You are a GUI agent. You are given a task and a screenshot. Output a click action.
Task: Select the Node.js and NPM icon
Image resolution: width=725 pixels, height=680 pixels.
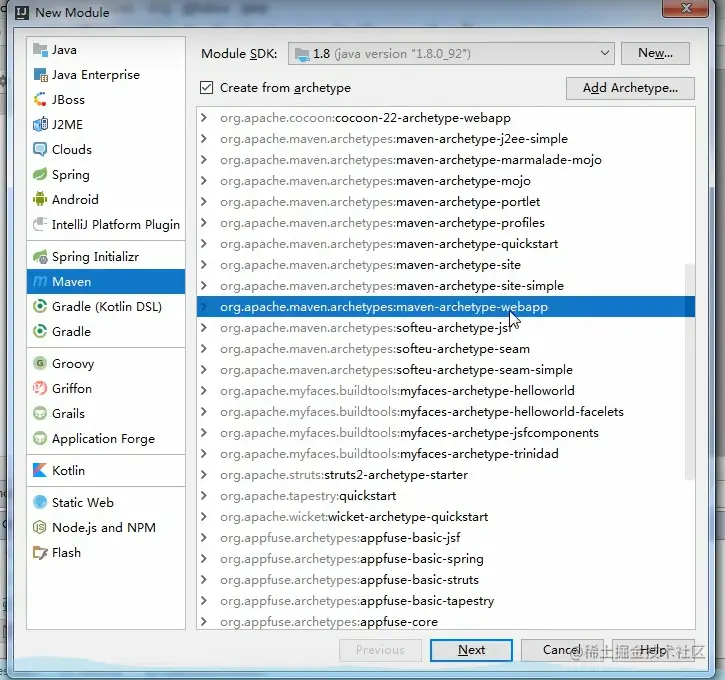coord(40,527)
